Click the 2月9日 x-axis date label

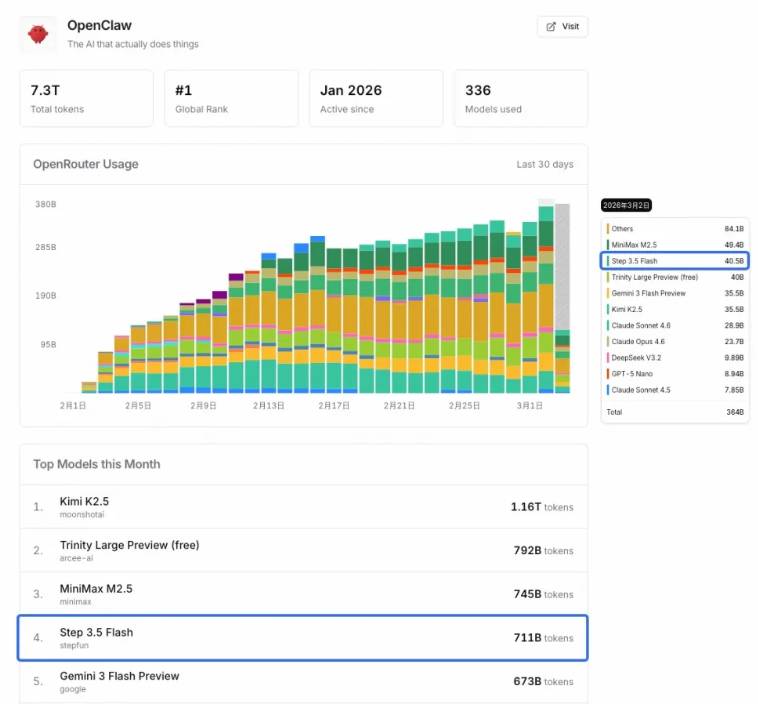[x=204, y=406]
